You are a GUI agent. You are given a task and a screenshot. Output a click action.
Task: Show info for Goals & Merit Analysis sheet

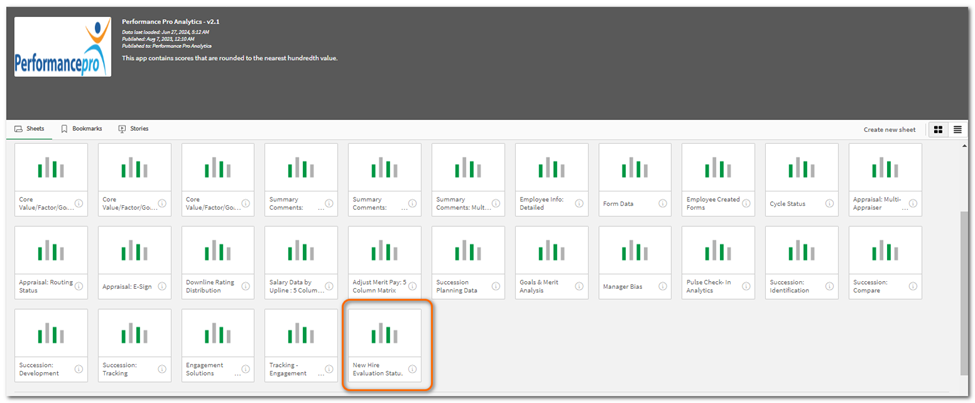point(579,286)
